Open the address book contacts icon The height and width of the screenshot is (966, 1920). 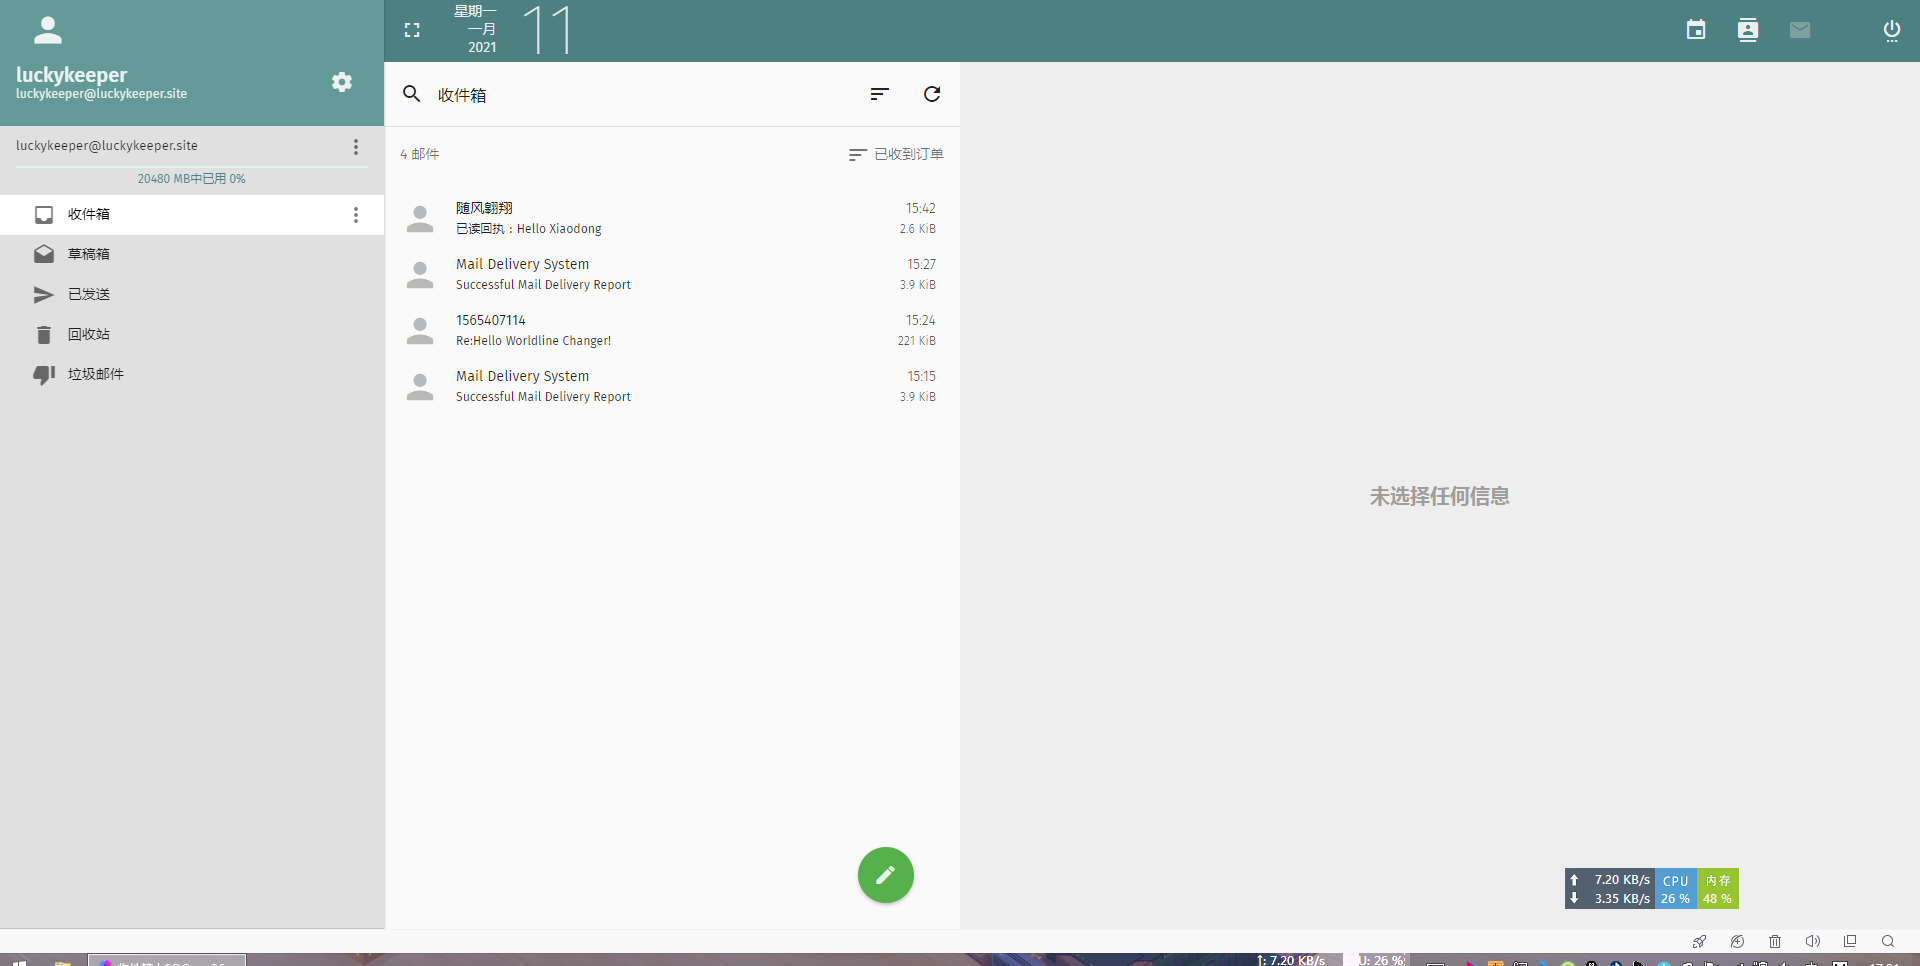tap(1747, 30)
